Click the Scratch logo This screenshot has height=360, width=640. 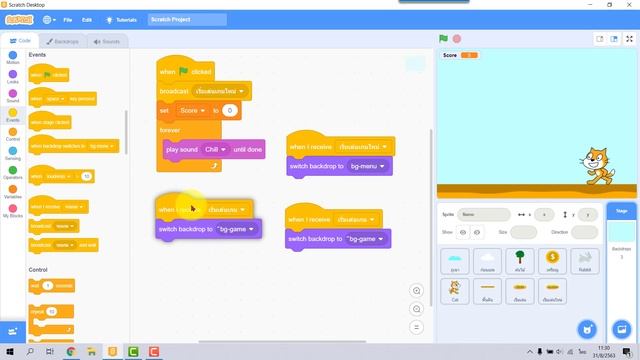[x=19, y=20]
